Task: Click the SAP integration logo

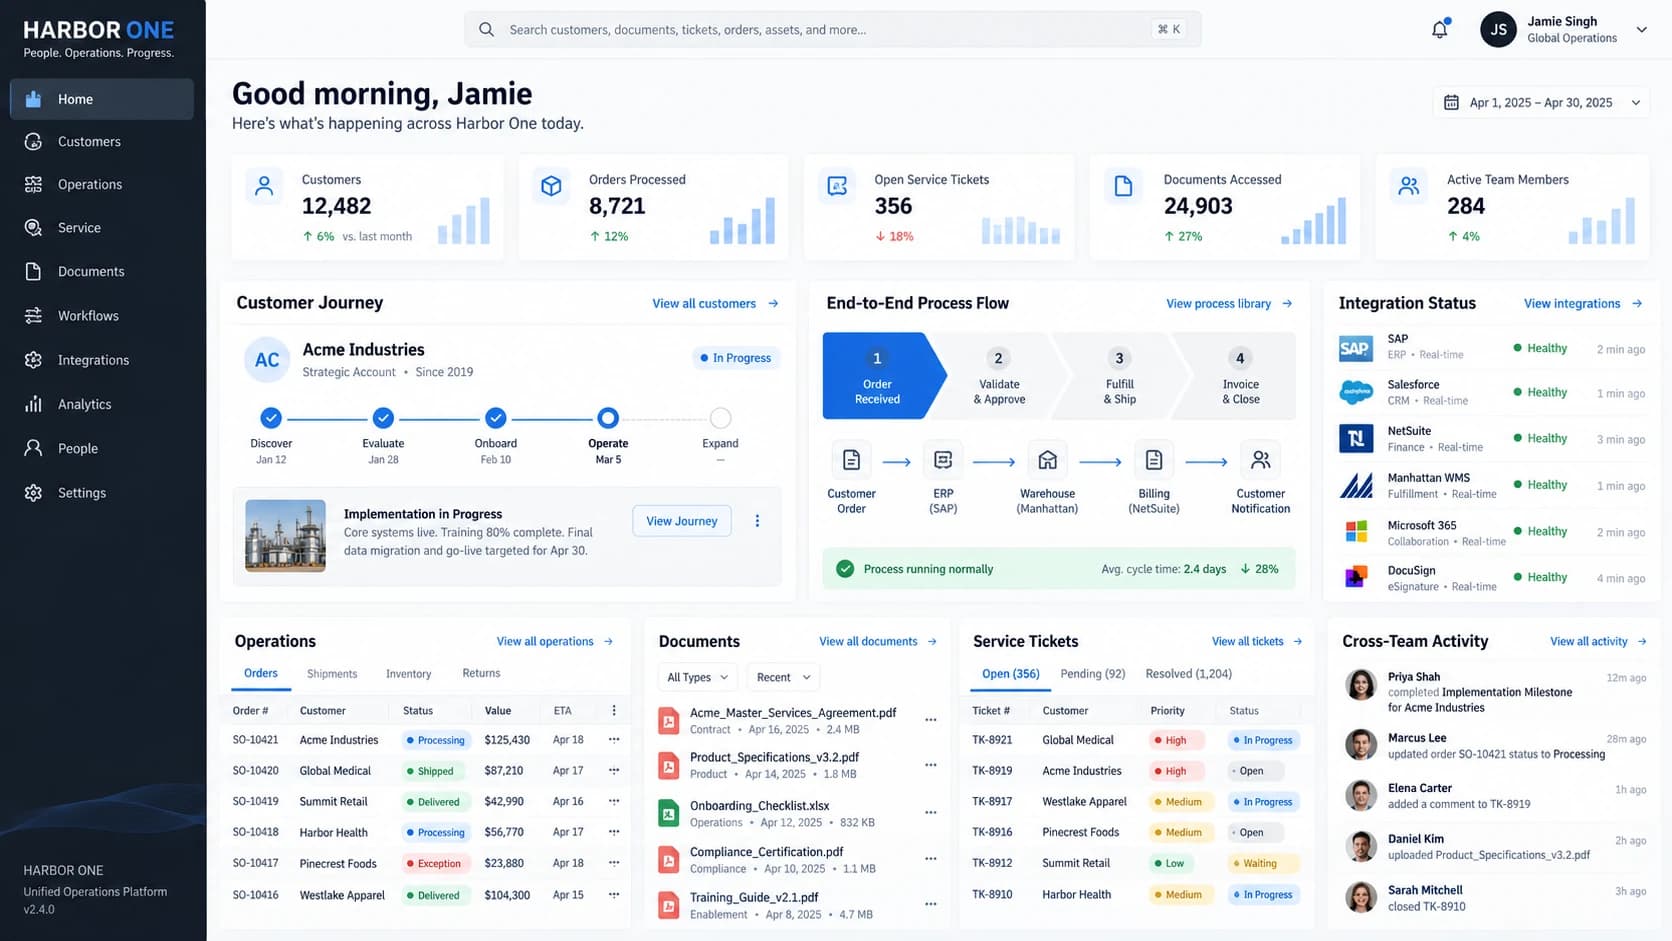Action: pyautogui.click(x=1355, y=349)
